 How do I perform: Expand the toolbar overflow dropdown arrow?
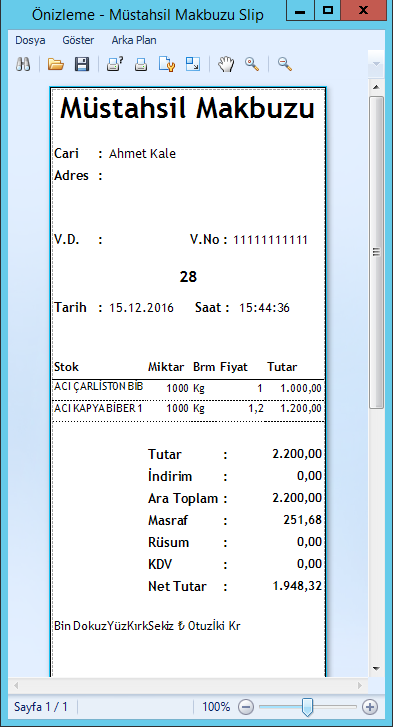click(376, 64)
